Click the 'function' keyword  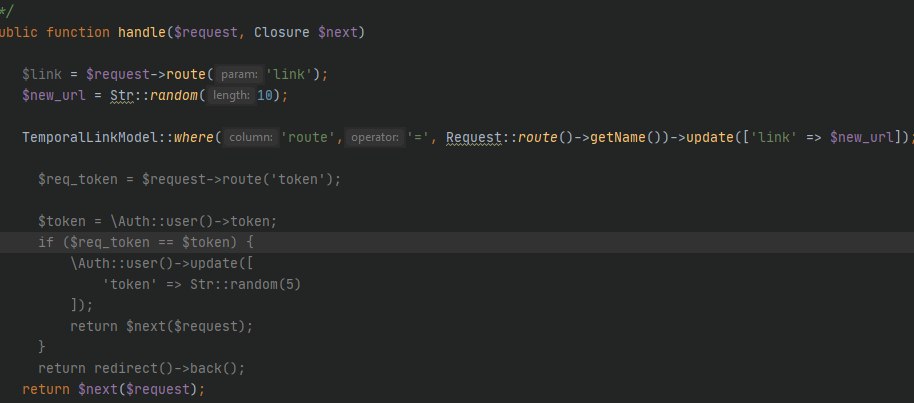coord(78,32)
